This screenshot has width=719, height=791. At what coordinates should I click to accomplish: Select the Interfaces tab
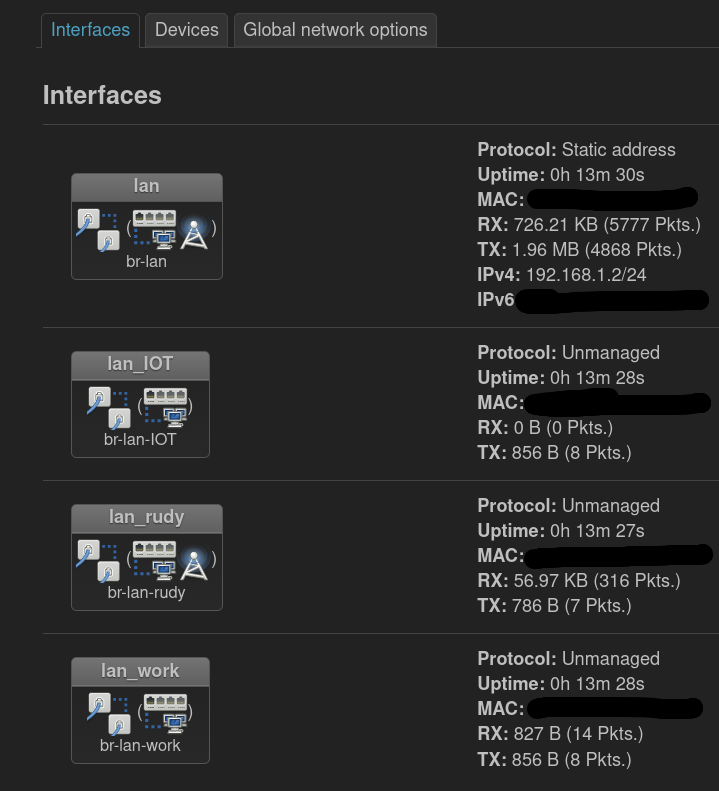point(90,30)
